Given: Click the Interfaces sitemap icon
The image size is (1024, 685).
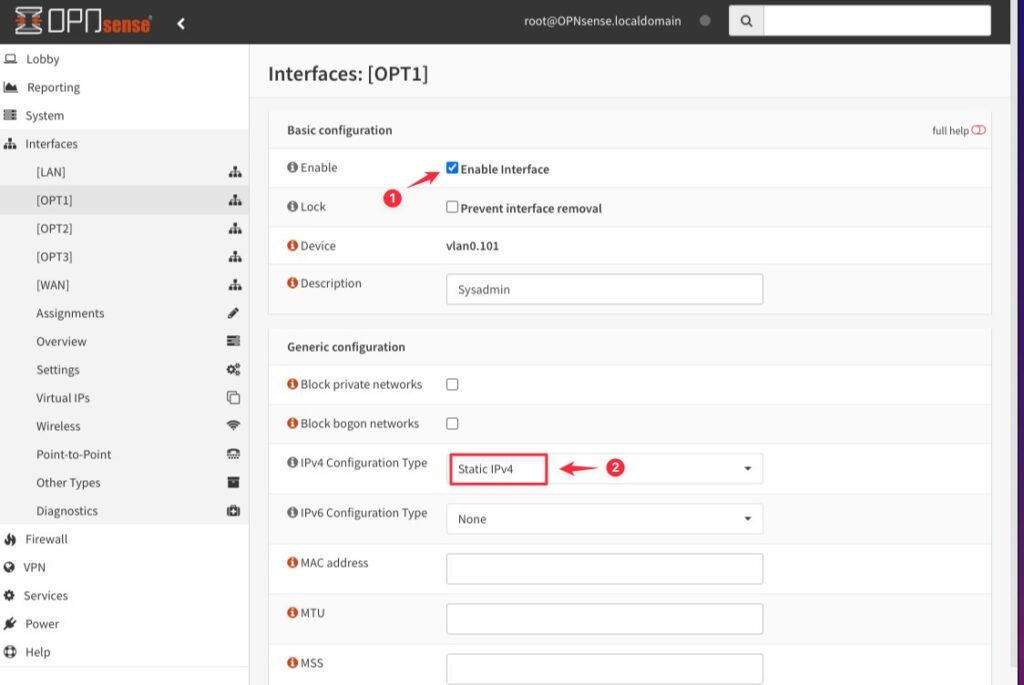Looking at the screenshot, I should point(10,144).
